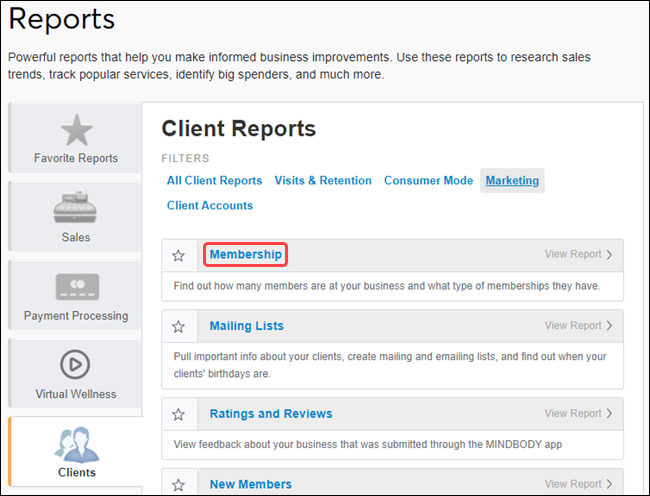The image size is (650, 496).
Task: Click the Virtual Wellness play icon
Action: click(76, 364)
